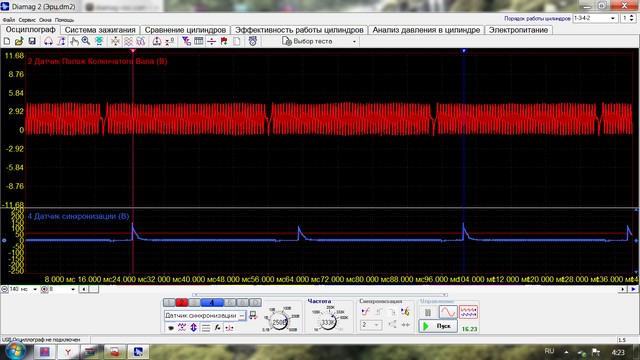Screen dimensions: 640x360
Task: Toggle channel 1 button
Action: point(169,302)
